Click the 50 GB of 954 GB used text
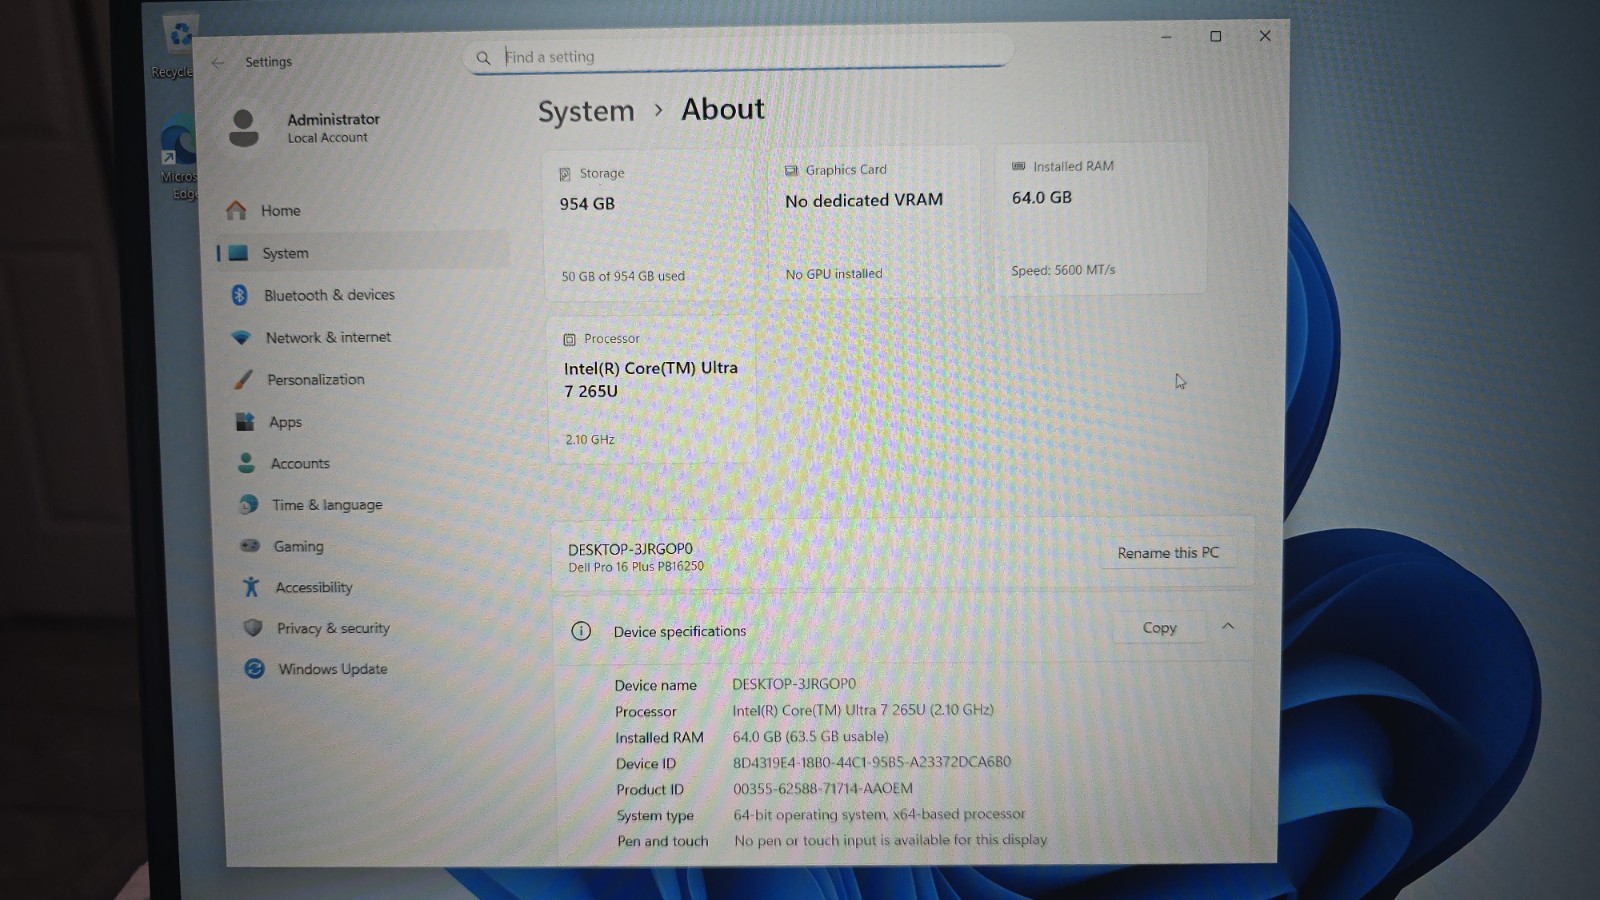Screen dimensions: 1600x900 (623, 276)
